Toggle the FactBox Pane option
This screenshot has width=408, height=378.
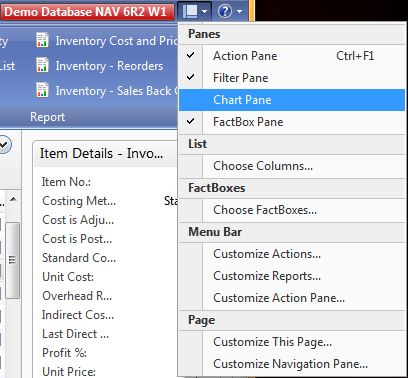[x=292, y=122]
